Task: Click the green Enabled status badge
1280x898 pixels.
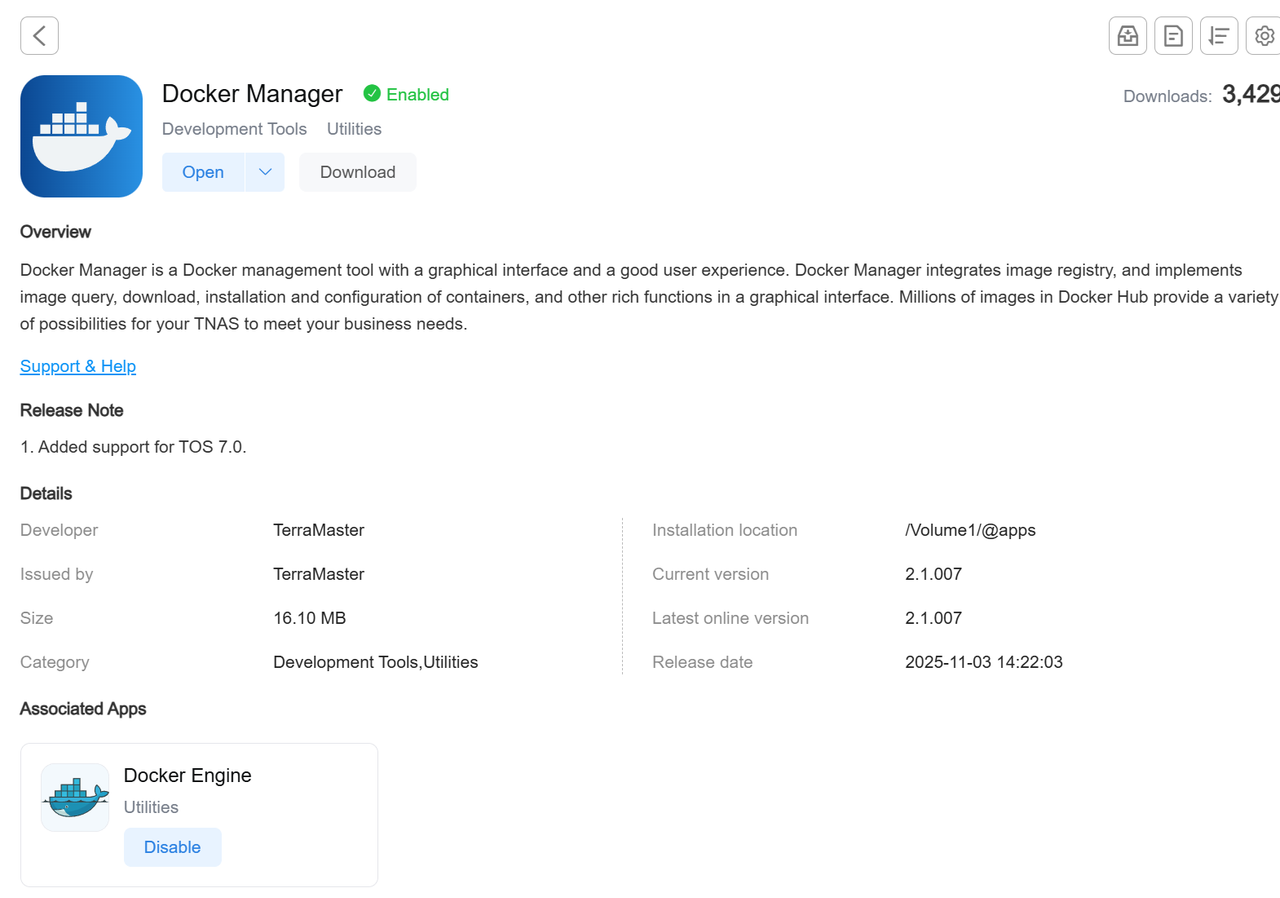Action: (405, 94)
